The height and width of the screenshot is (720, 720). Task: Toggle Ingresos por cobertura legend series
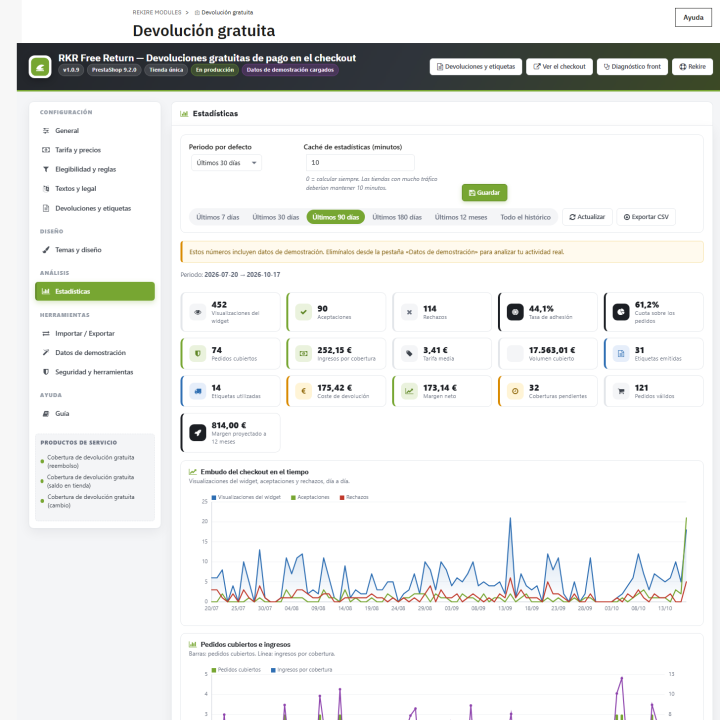(x=301, y=670)
